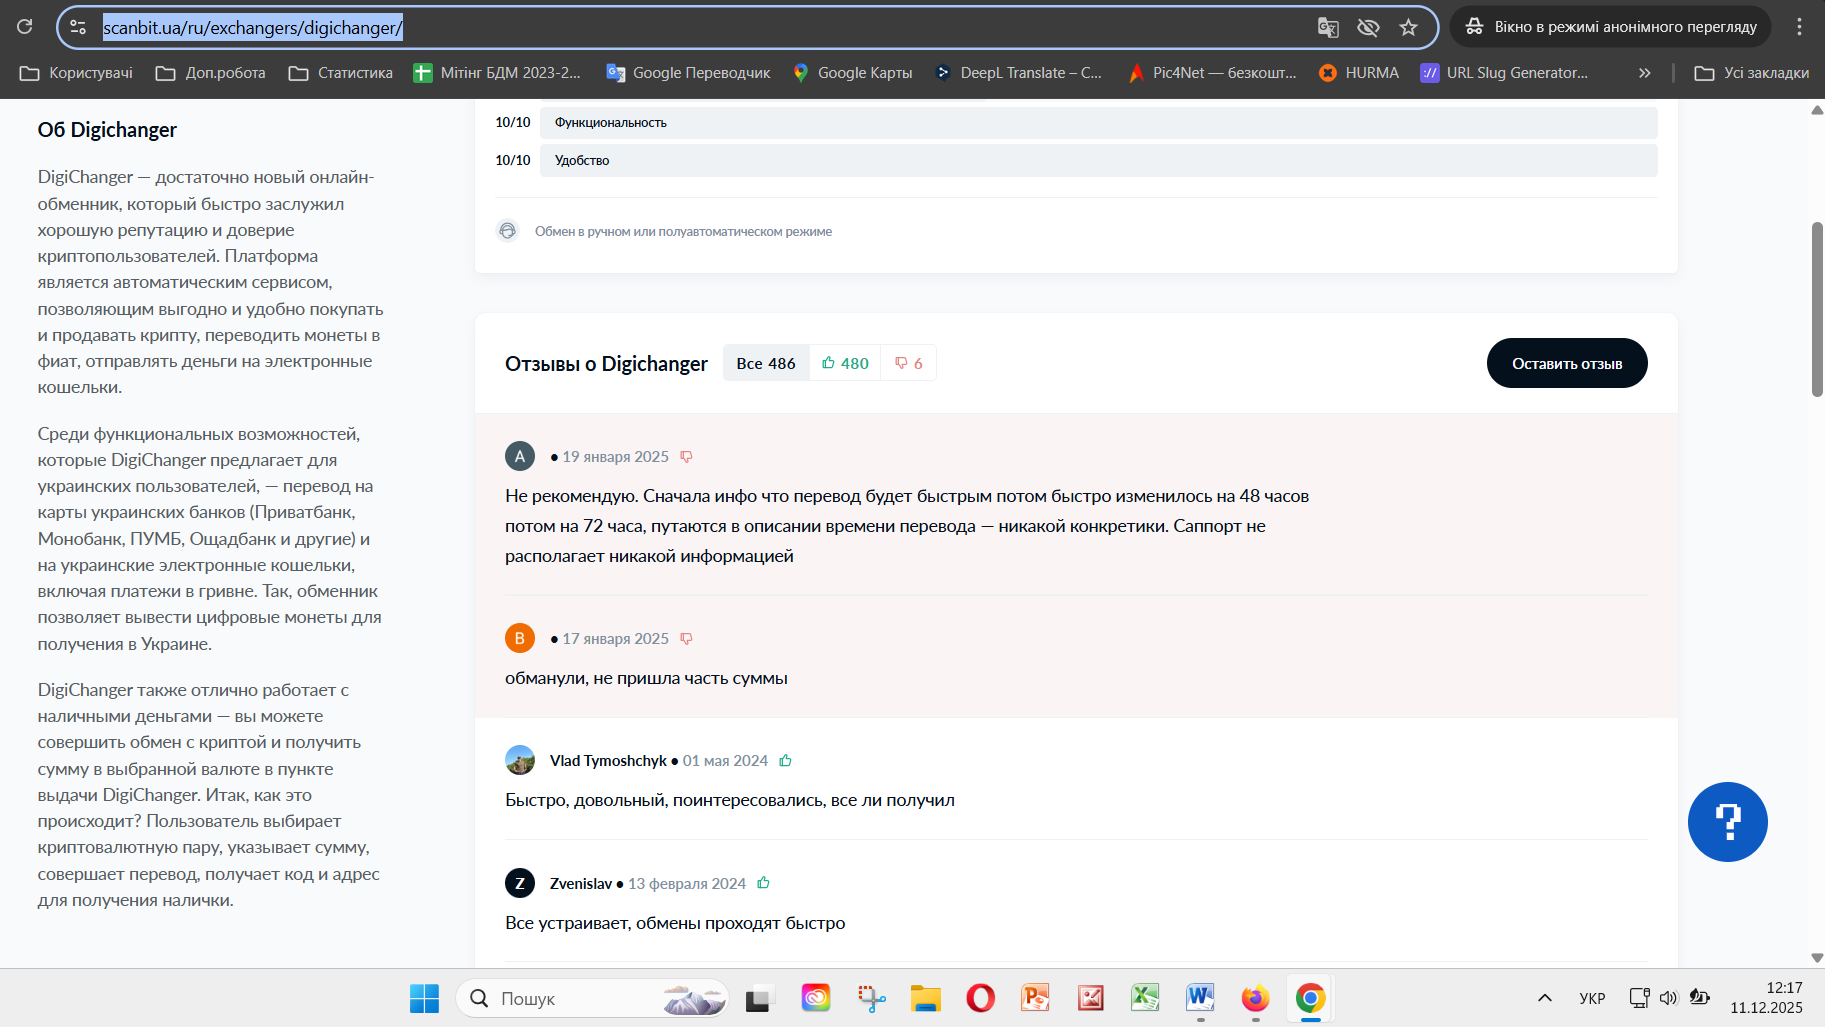Click the third-party cookies eye icon
1825x1027 pixels.
click(x=1368, y=27)
